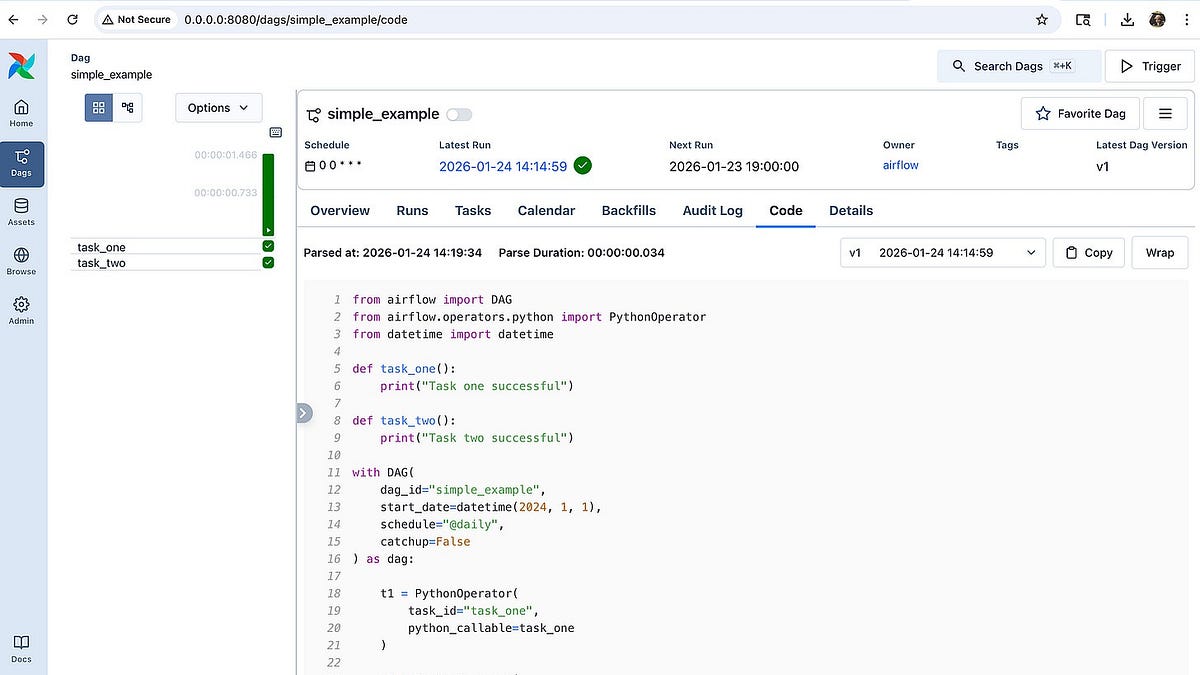Viewport: 1200px width, 675px height.
Task: Select the Code tab
Action: (x=786, y=210)
